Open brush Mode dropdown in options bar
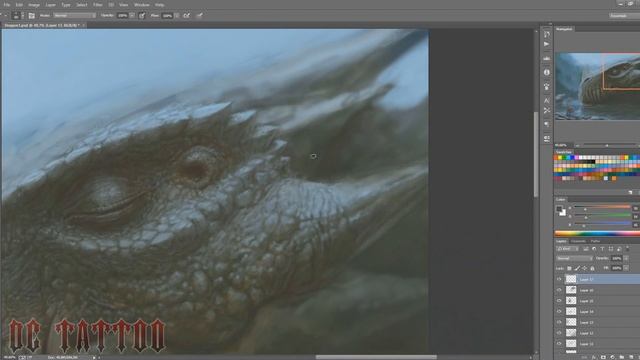This screenshot has width=640, height=360. 74,16
